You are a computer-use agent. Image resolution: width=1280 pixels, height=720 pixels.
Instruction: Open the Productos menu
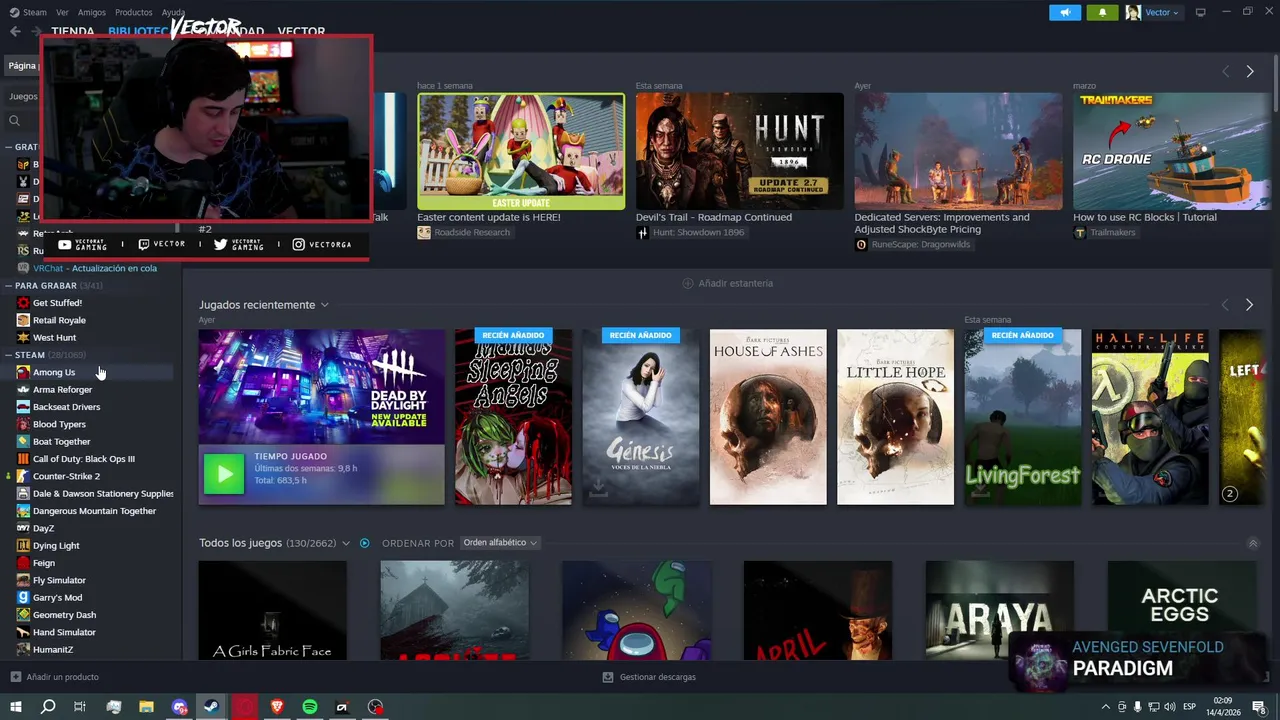point(134,12)
